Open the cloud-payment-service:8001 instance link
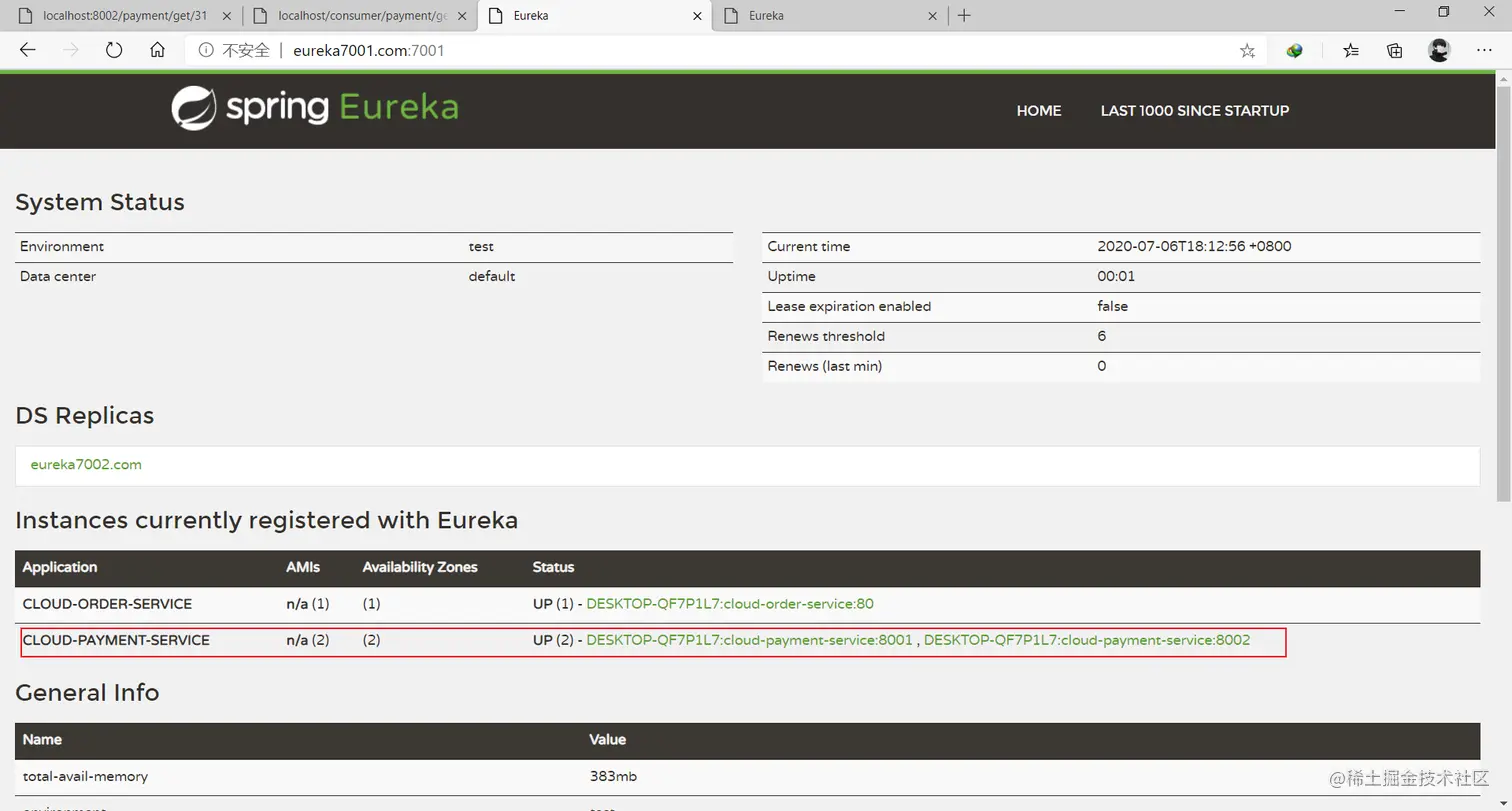Image resolution: width=1512 pixels, height=811 pixels. pyautogui.click(x=749, y=640)
